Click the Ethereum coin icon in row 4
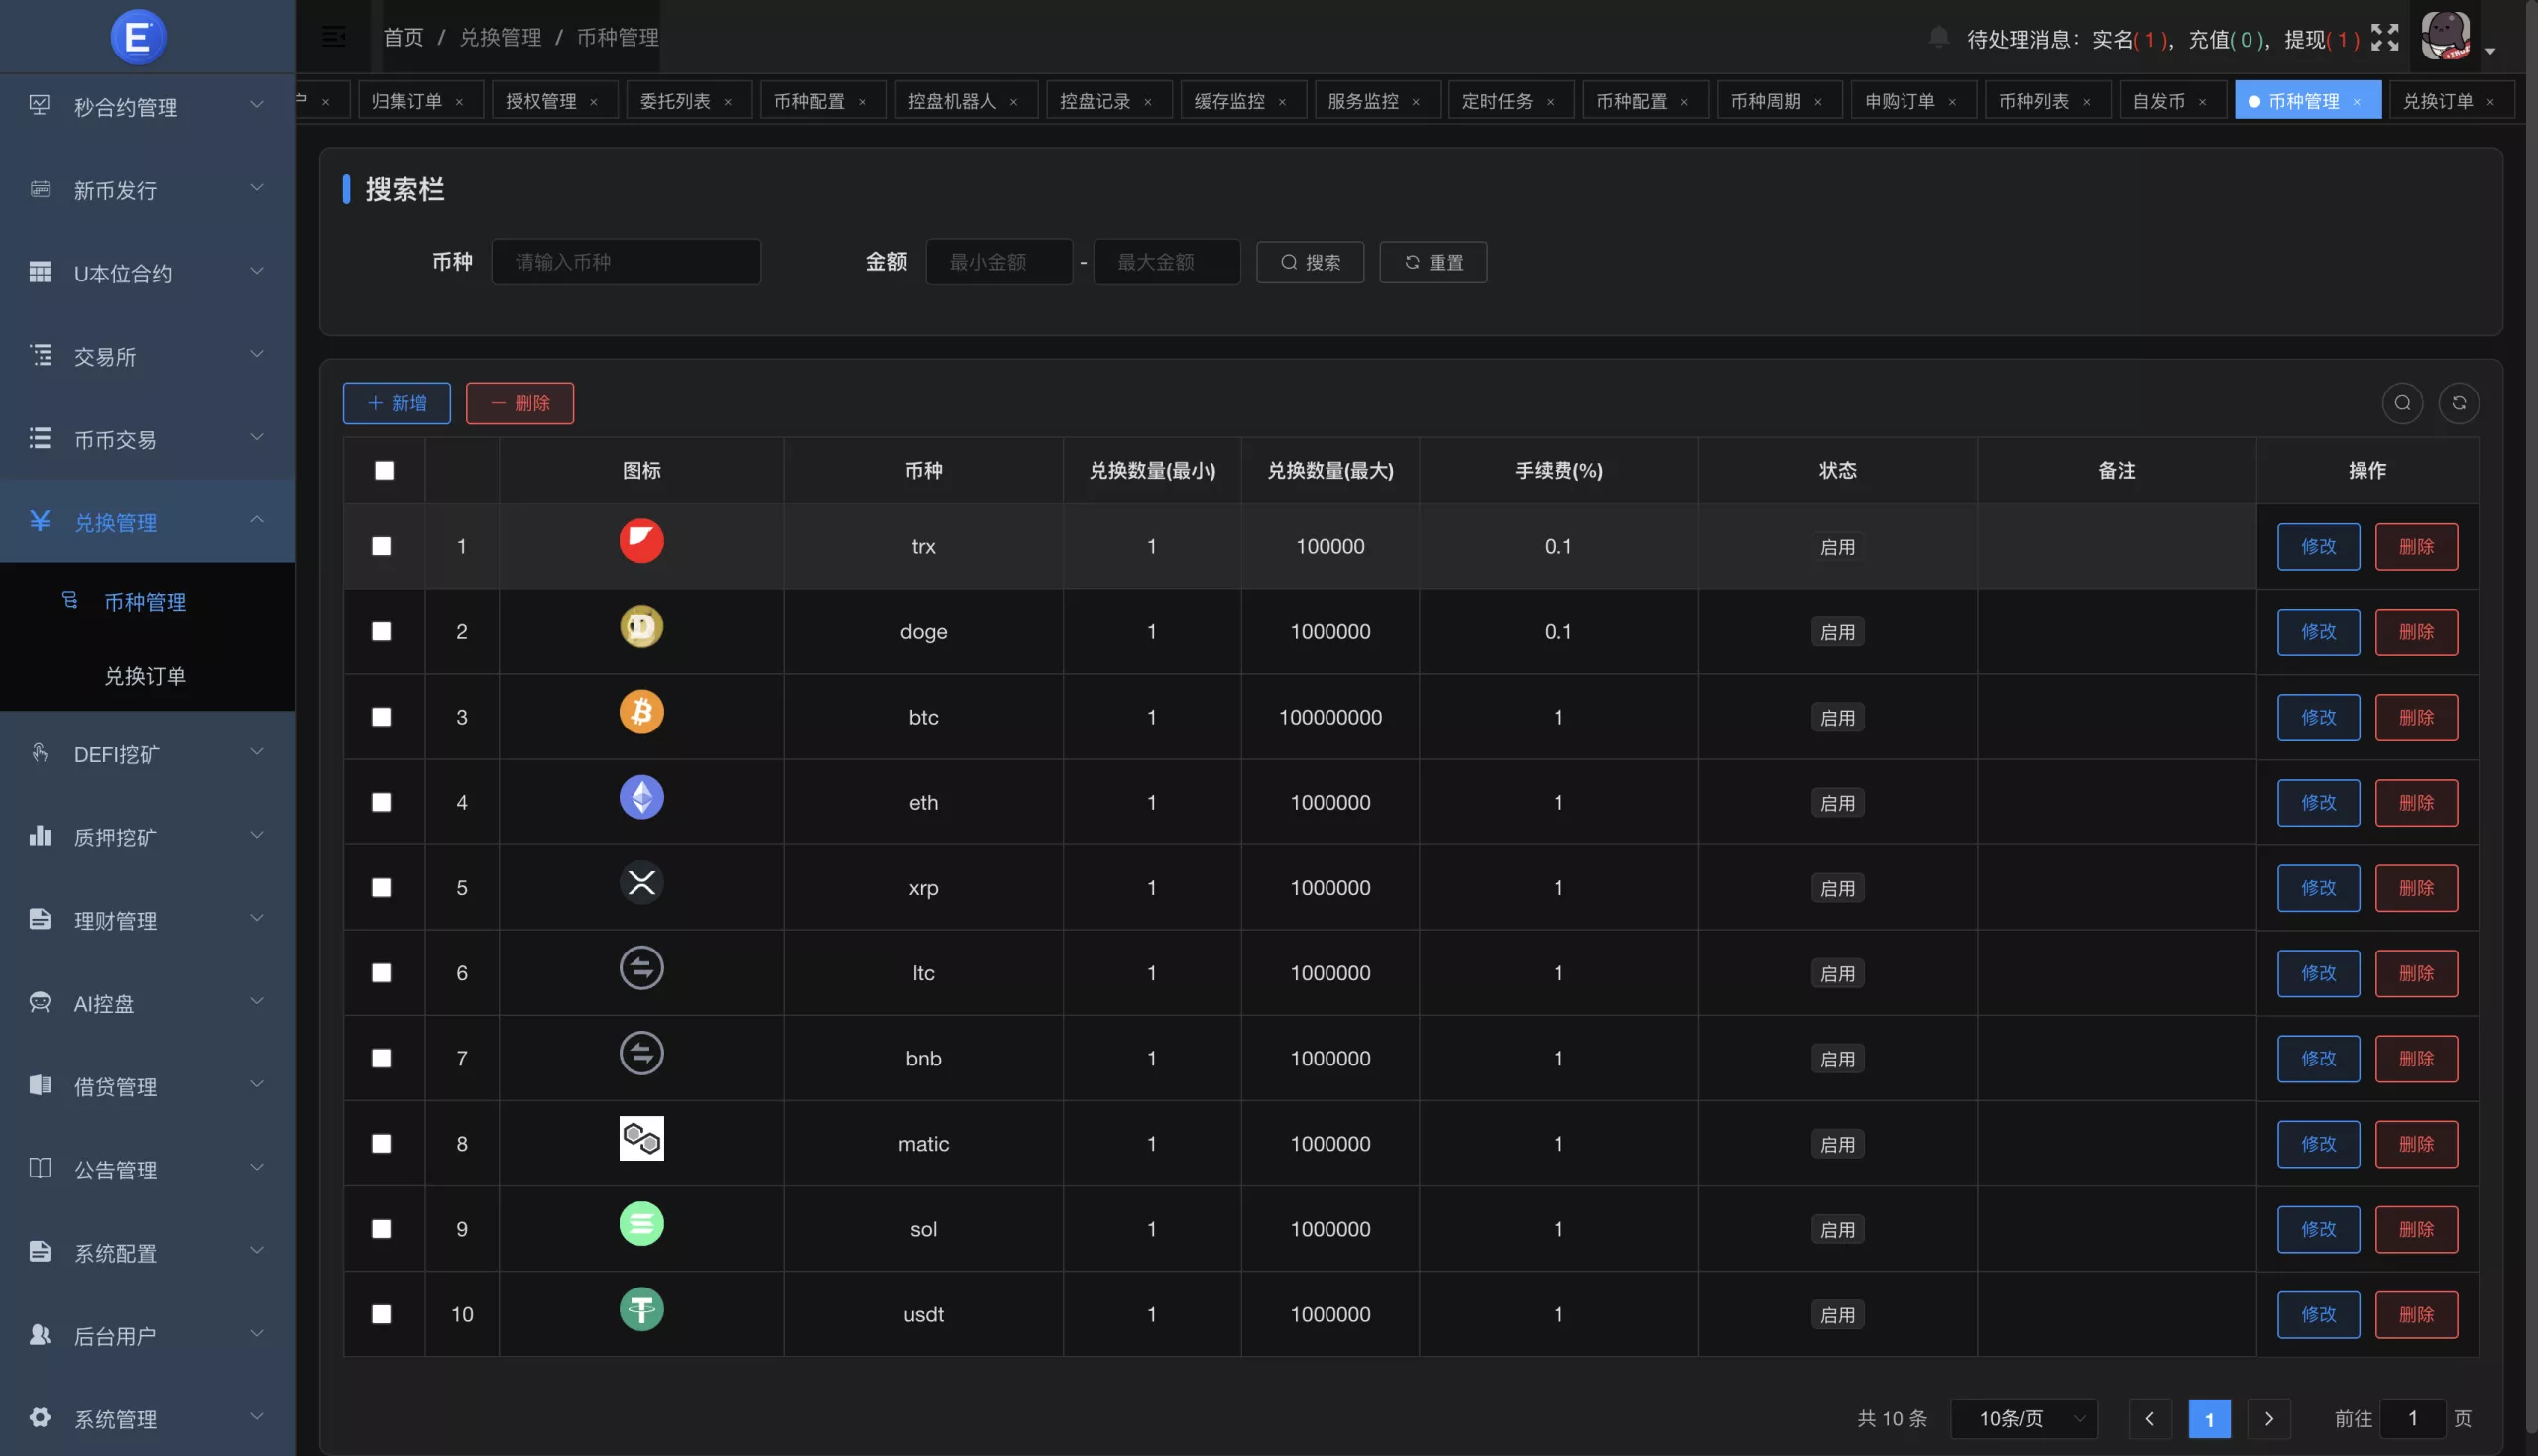The image size is (2538, 1456). coord(641,797)
